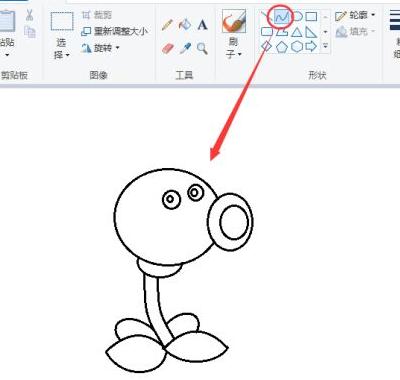Select the Eraser tool
400x380 pixels.
(x=168, y=49)
